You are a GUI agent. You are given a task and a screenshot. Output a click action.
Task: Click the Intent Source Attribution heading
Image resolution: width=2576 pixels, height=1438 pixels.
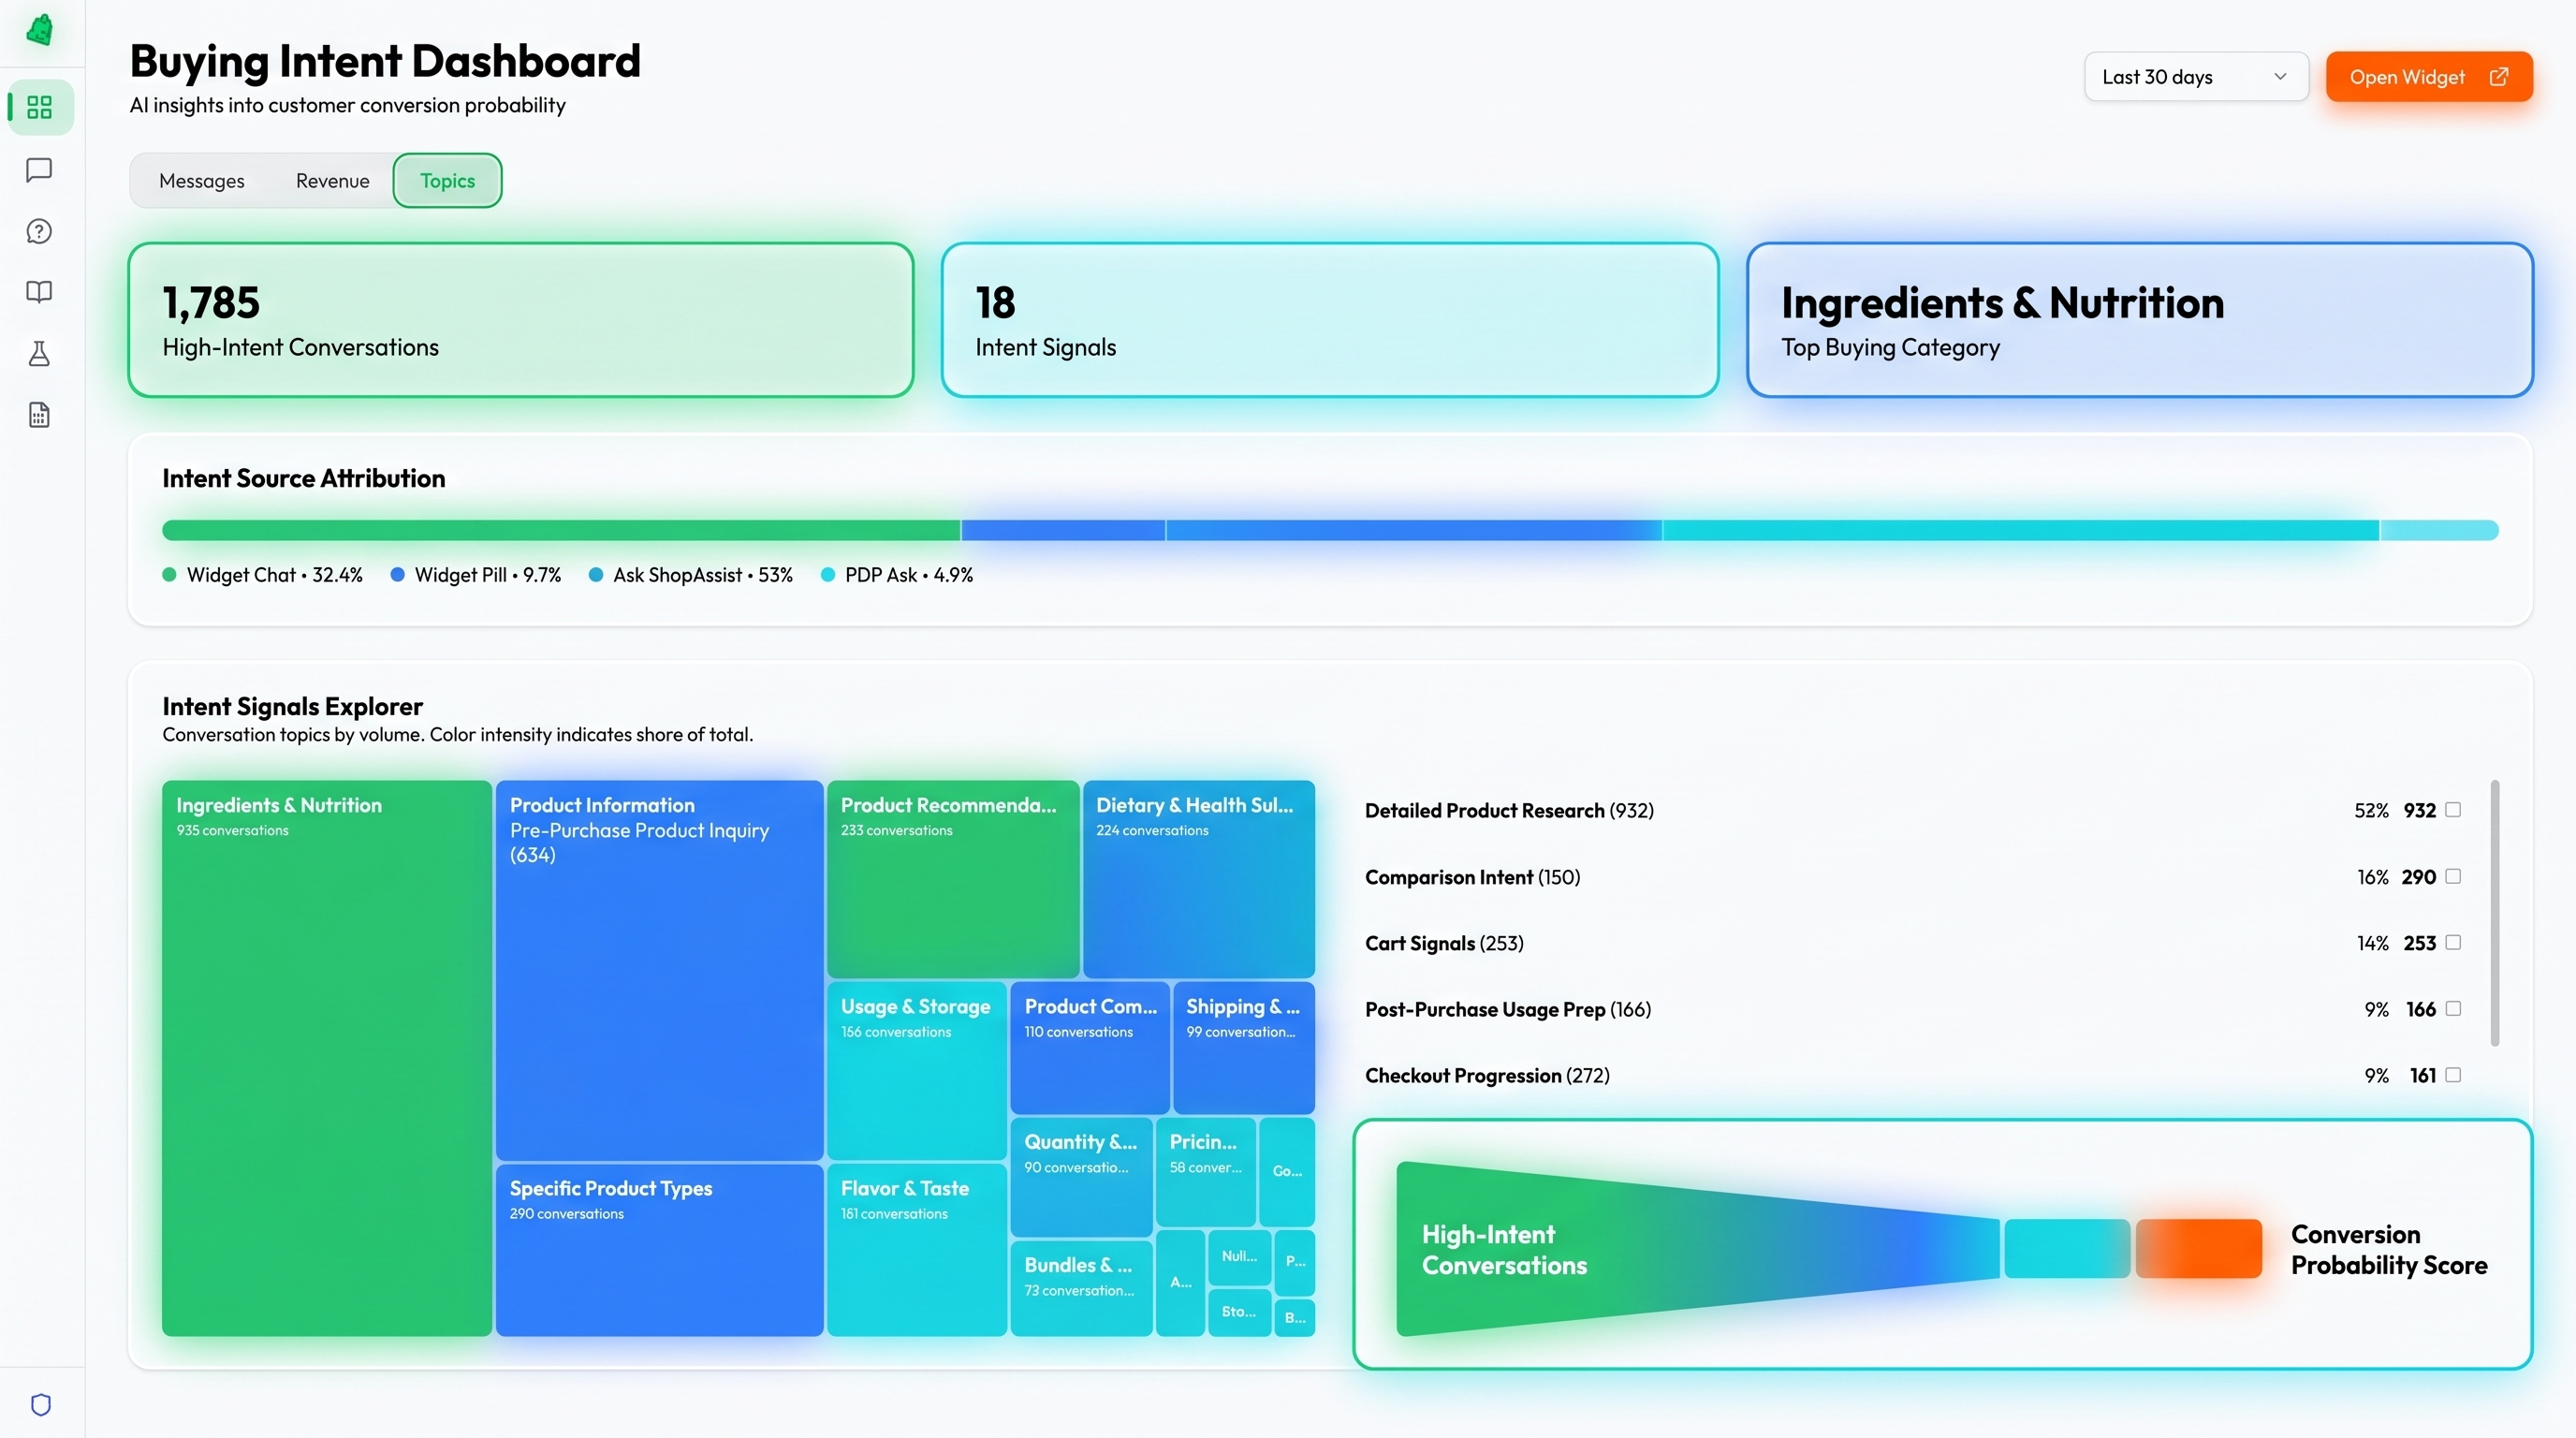point(304,478)
